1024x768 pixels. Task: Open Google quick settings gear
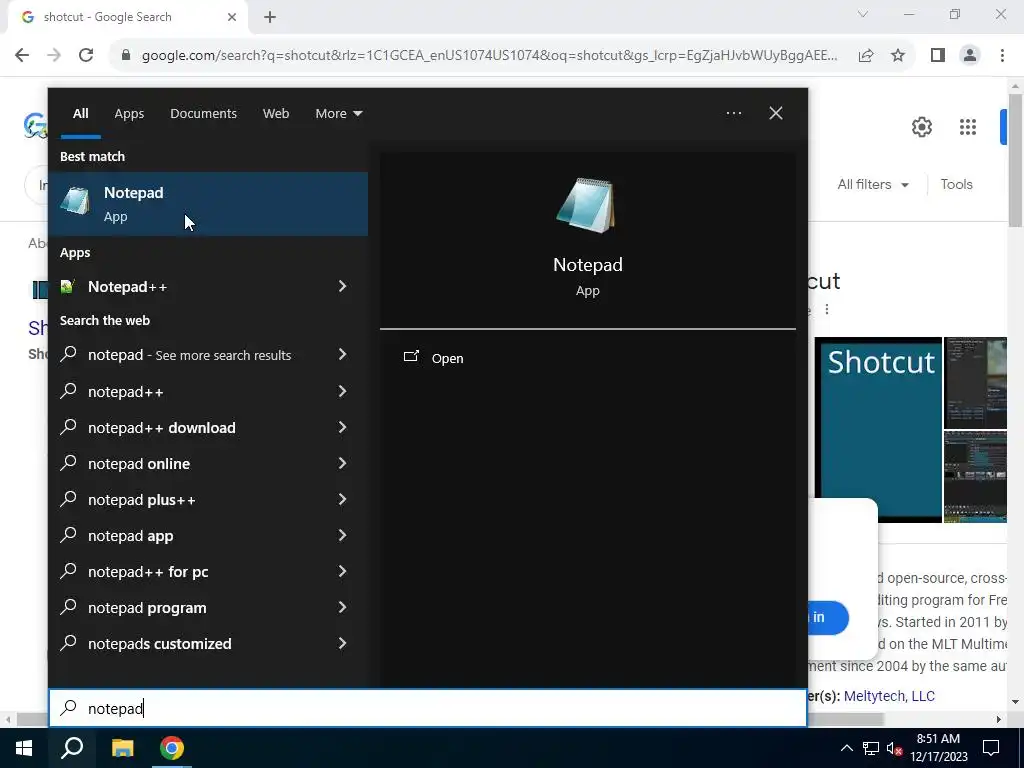921,127
